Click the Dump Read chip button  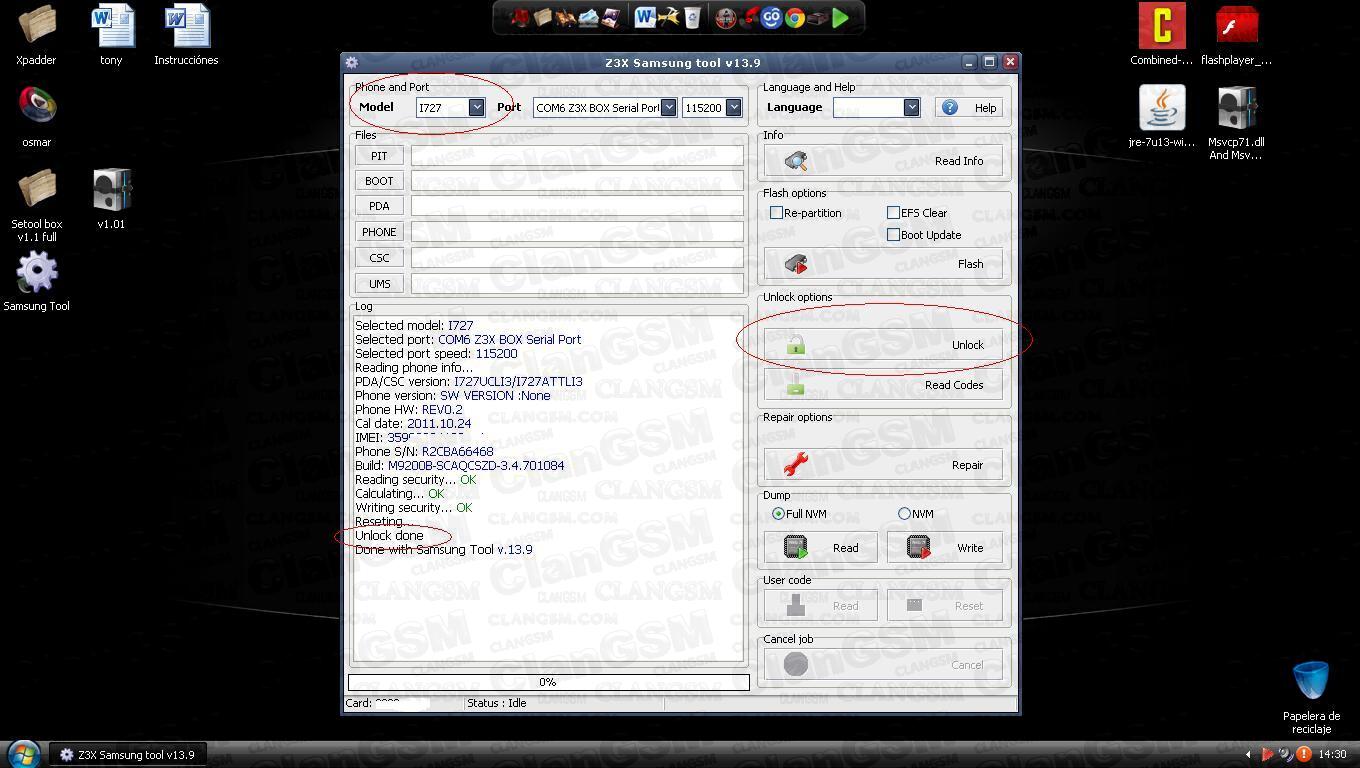click(x=821, y=548)
